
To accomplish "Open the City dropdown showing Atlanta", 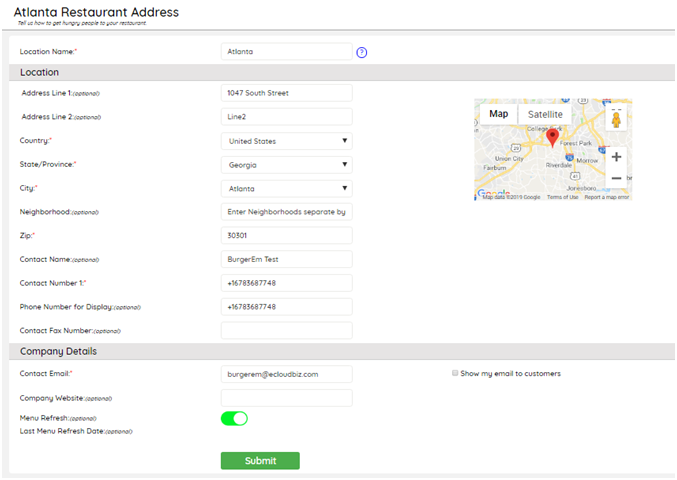I will click(x=286, y=188).
